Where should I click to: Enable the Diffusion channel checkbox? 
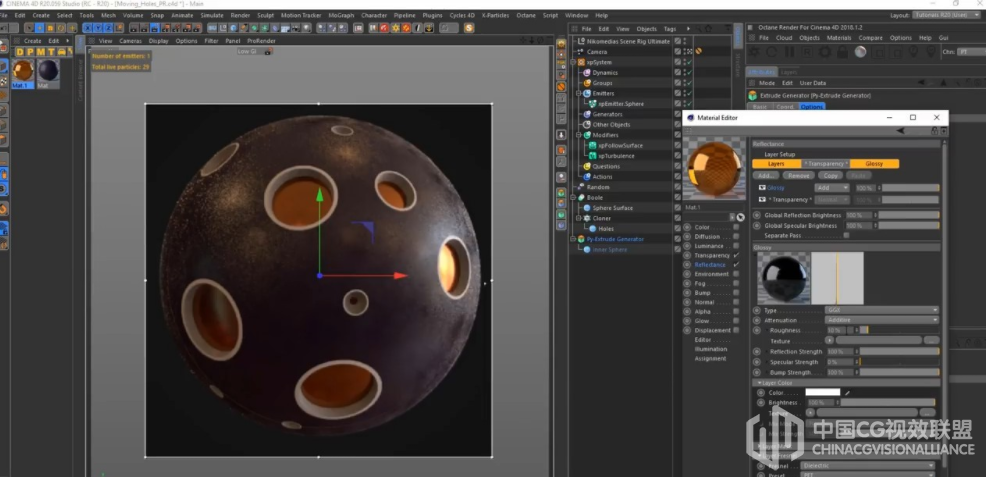[736, 237]
